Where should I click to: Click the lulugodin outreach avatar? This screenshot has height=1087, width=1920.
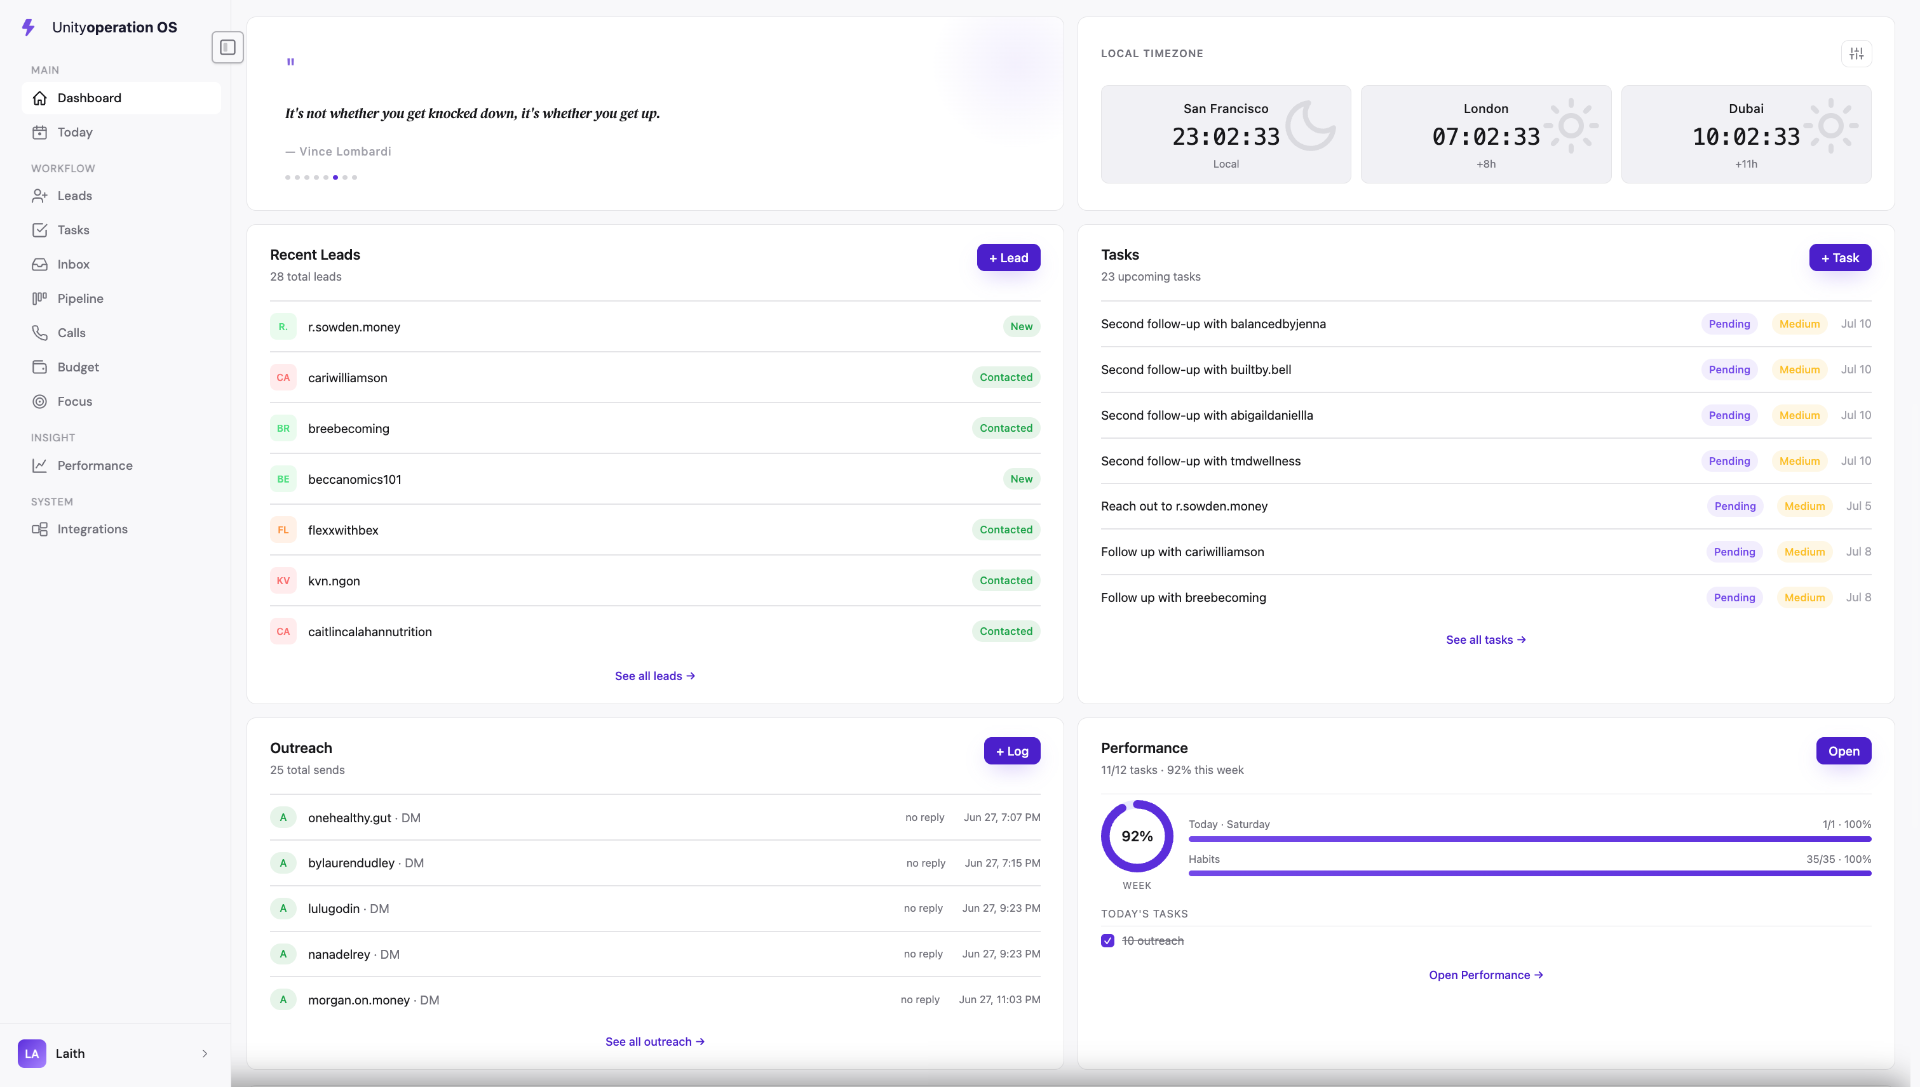(x=283, y=908)
